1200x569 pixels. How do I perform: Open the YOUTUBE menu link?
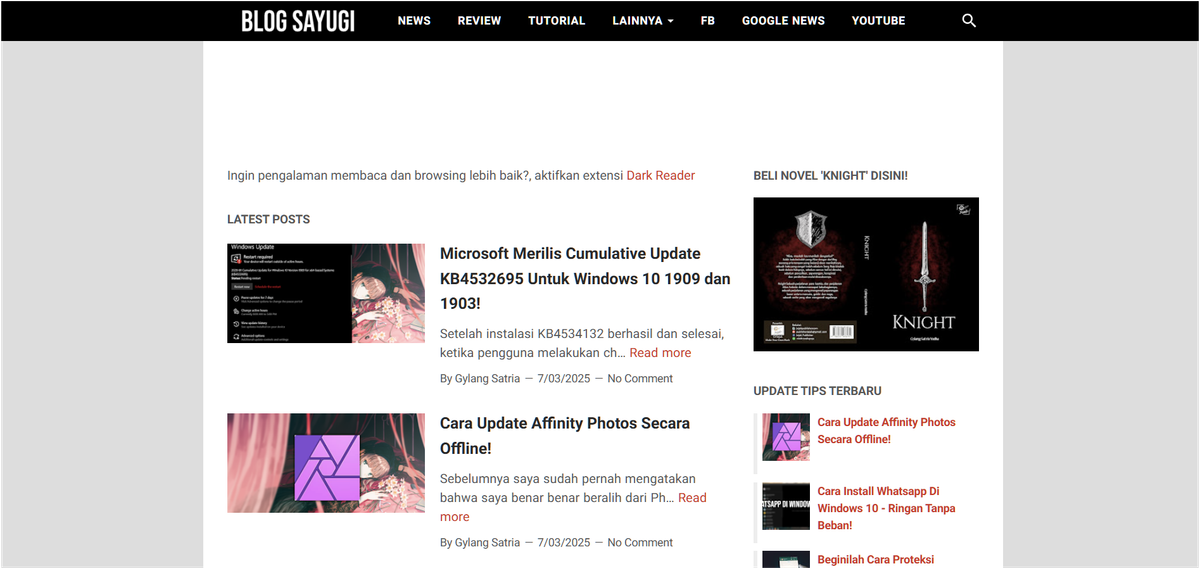(878, 20)
